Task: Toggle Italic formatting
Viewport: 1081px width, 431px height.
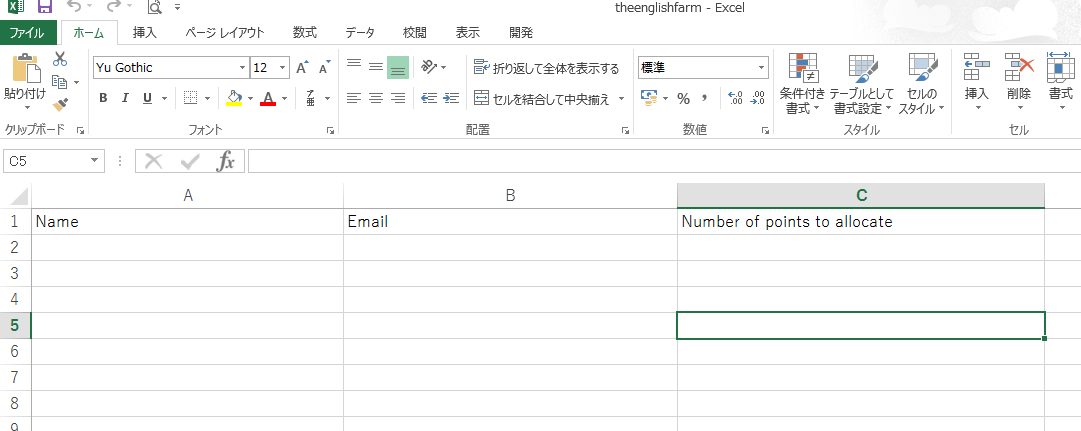Action: [125, 98]
